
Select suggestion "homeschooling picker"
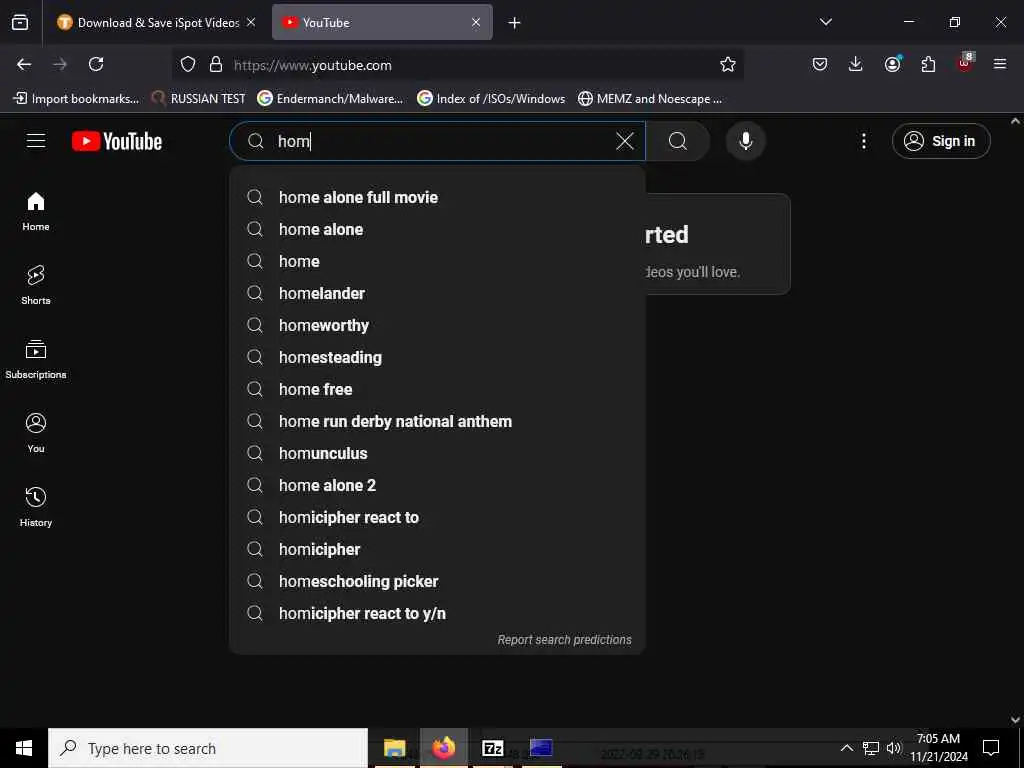tap(437, 581)
